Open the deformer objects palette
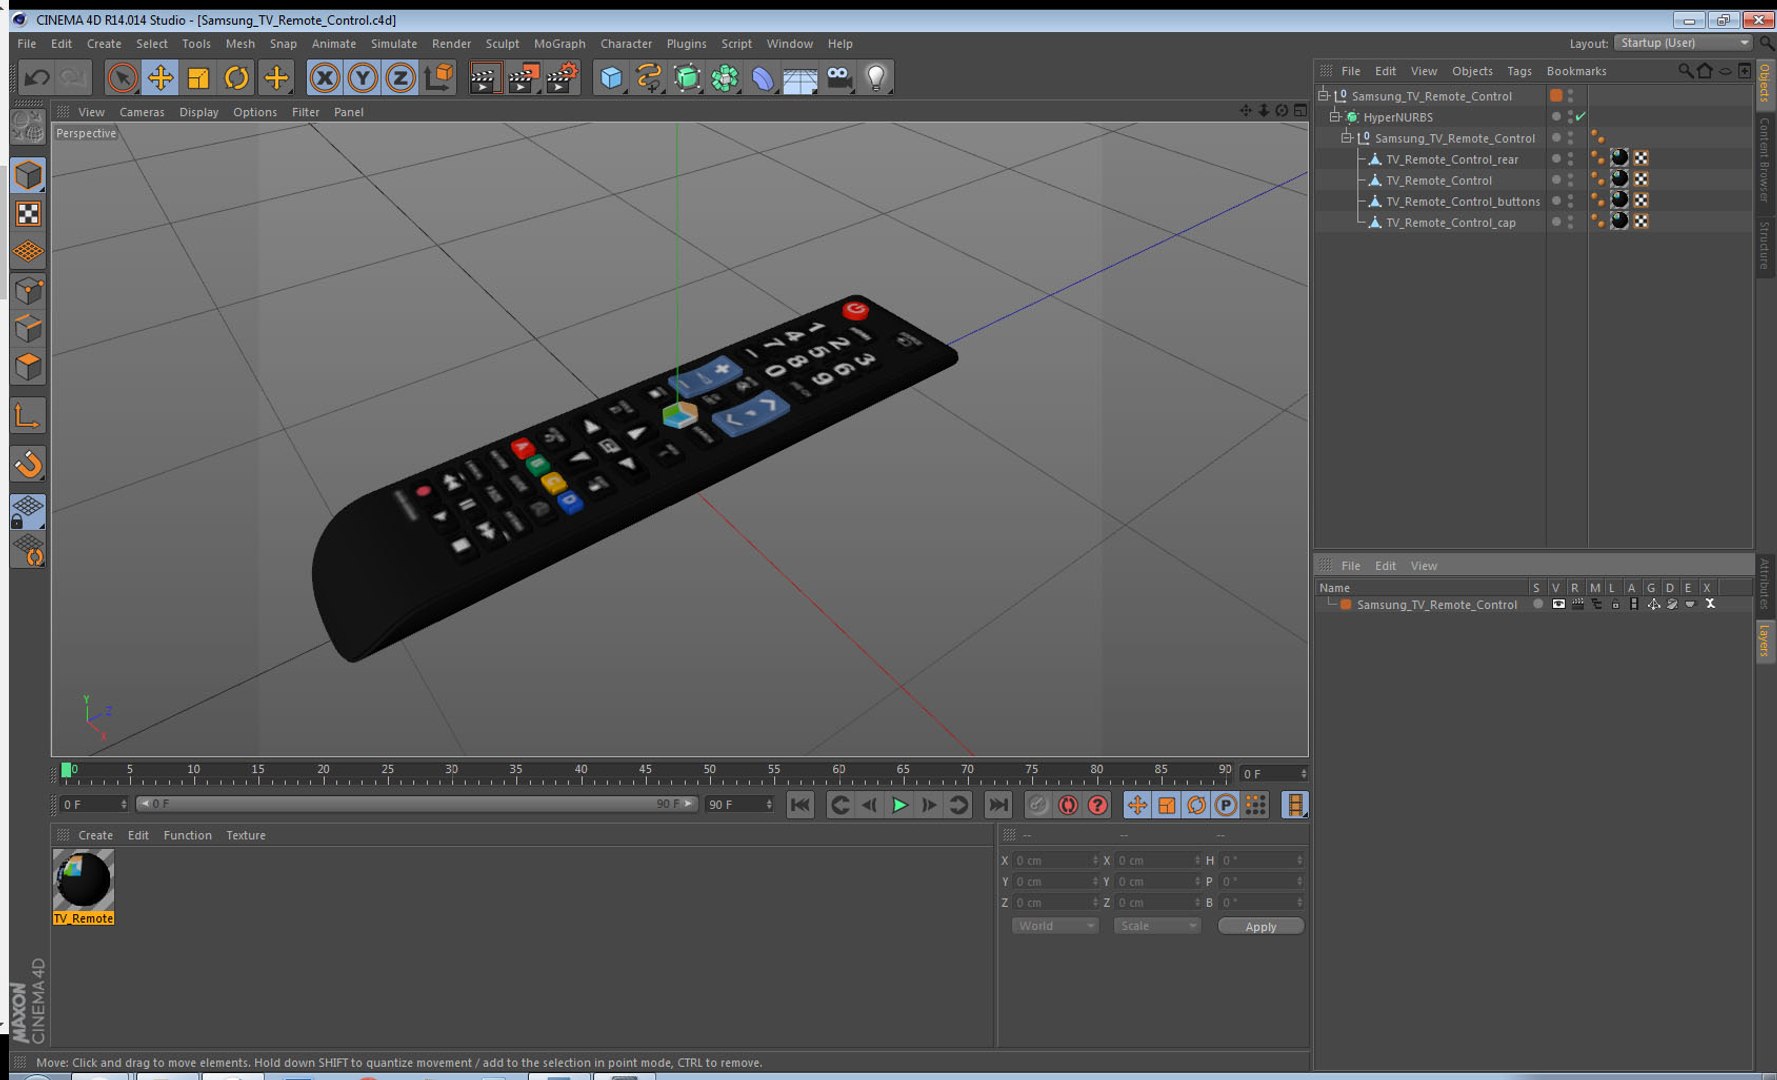 tap(763, 77)
